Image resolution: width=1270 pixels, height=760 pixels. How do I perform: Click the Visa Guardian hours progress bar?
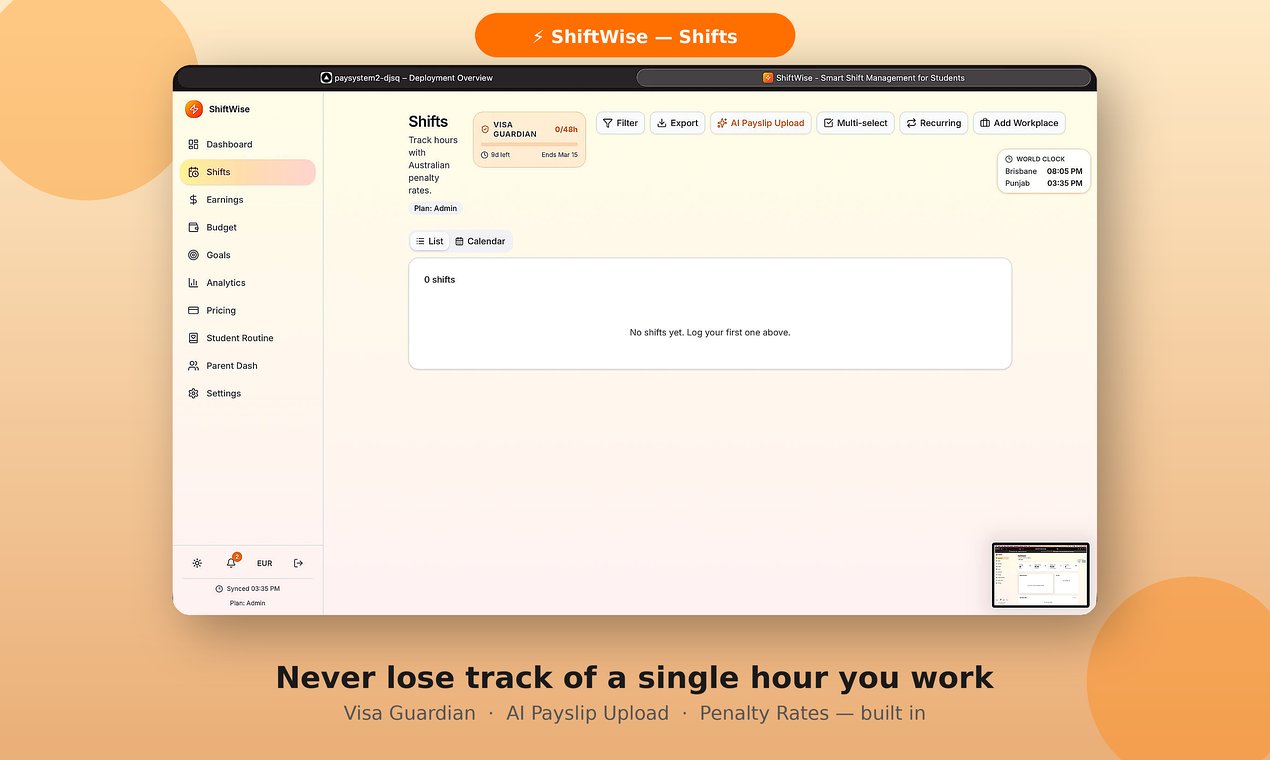529,145
